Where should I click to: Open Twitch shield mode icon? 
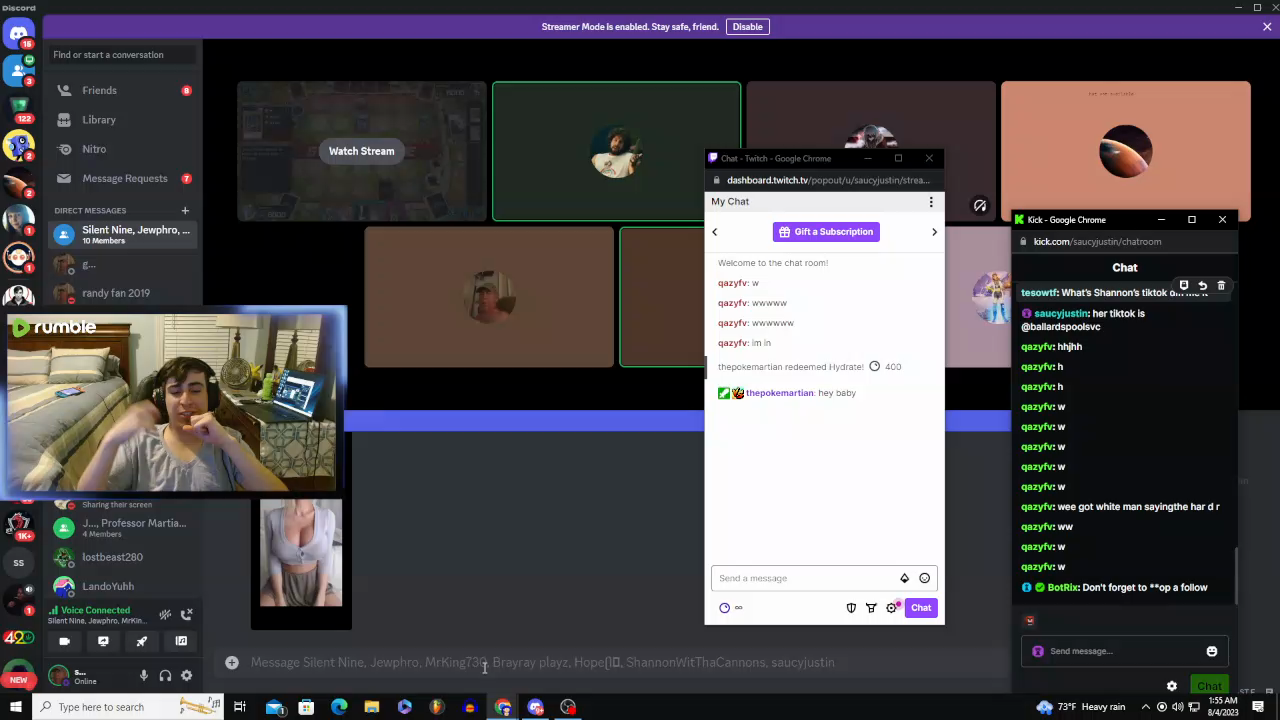(852, 608)
